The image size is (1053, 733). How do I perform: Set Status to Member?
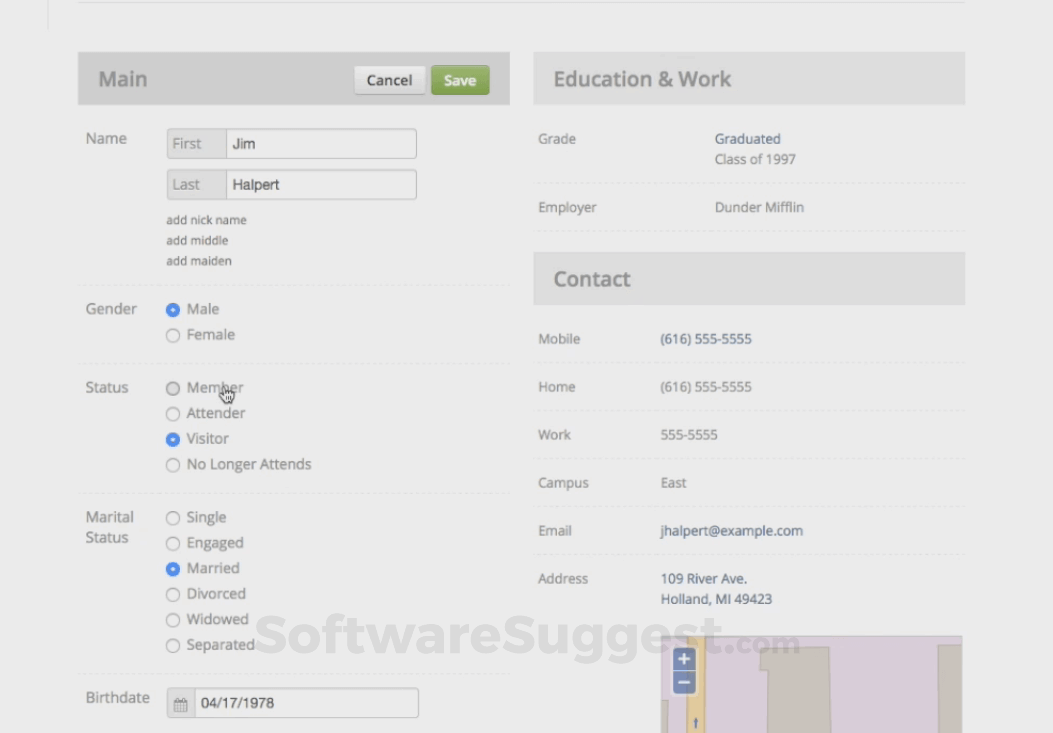tap(172, 388)
